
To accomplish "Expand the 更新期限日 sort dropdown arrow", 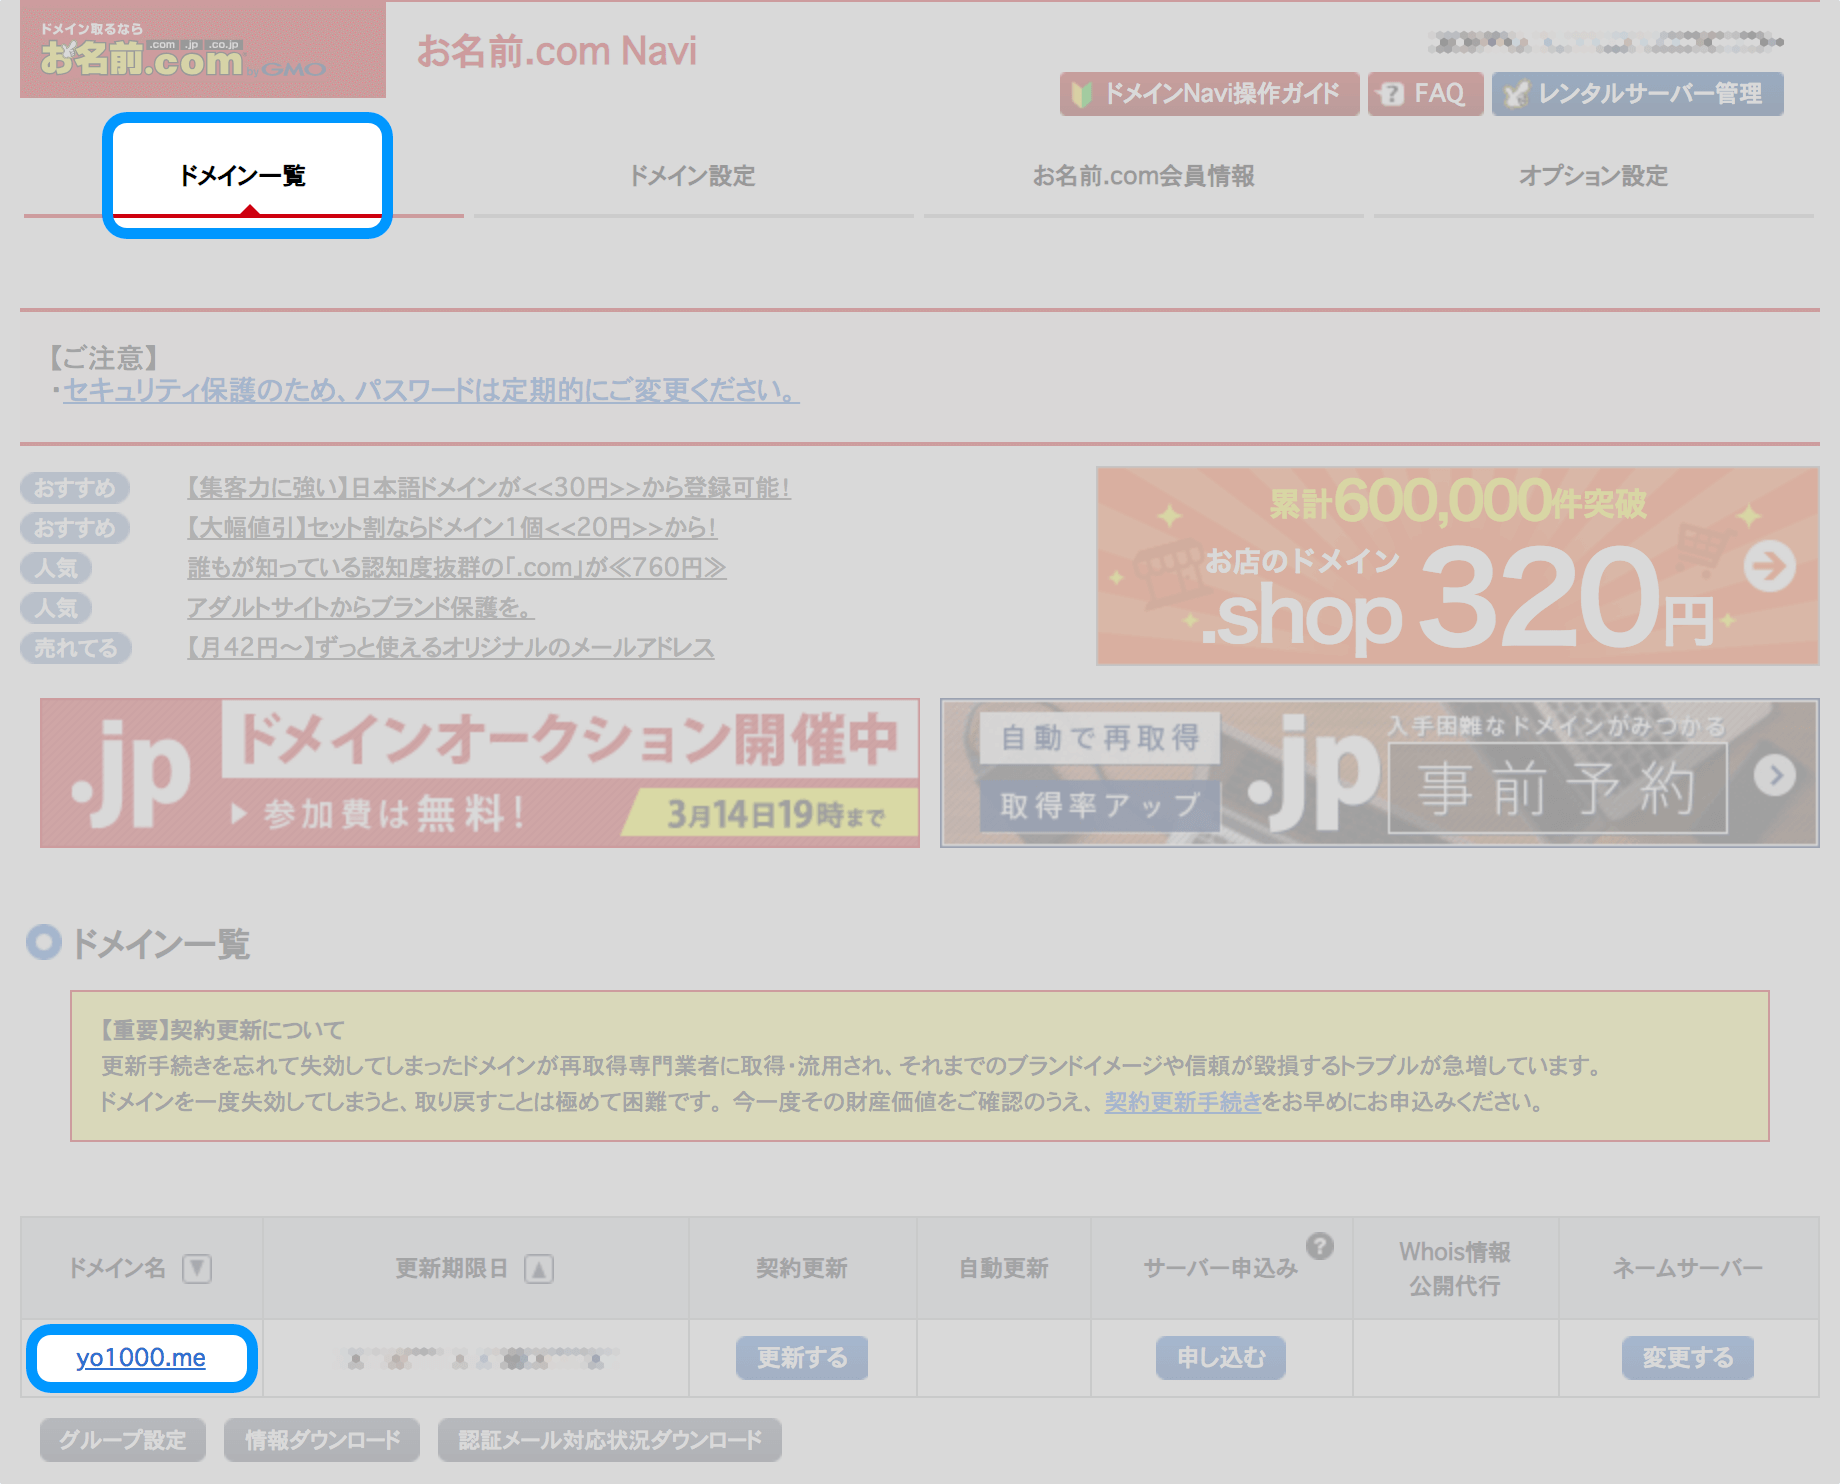I will (x=539, y=1267).
